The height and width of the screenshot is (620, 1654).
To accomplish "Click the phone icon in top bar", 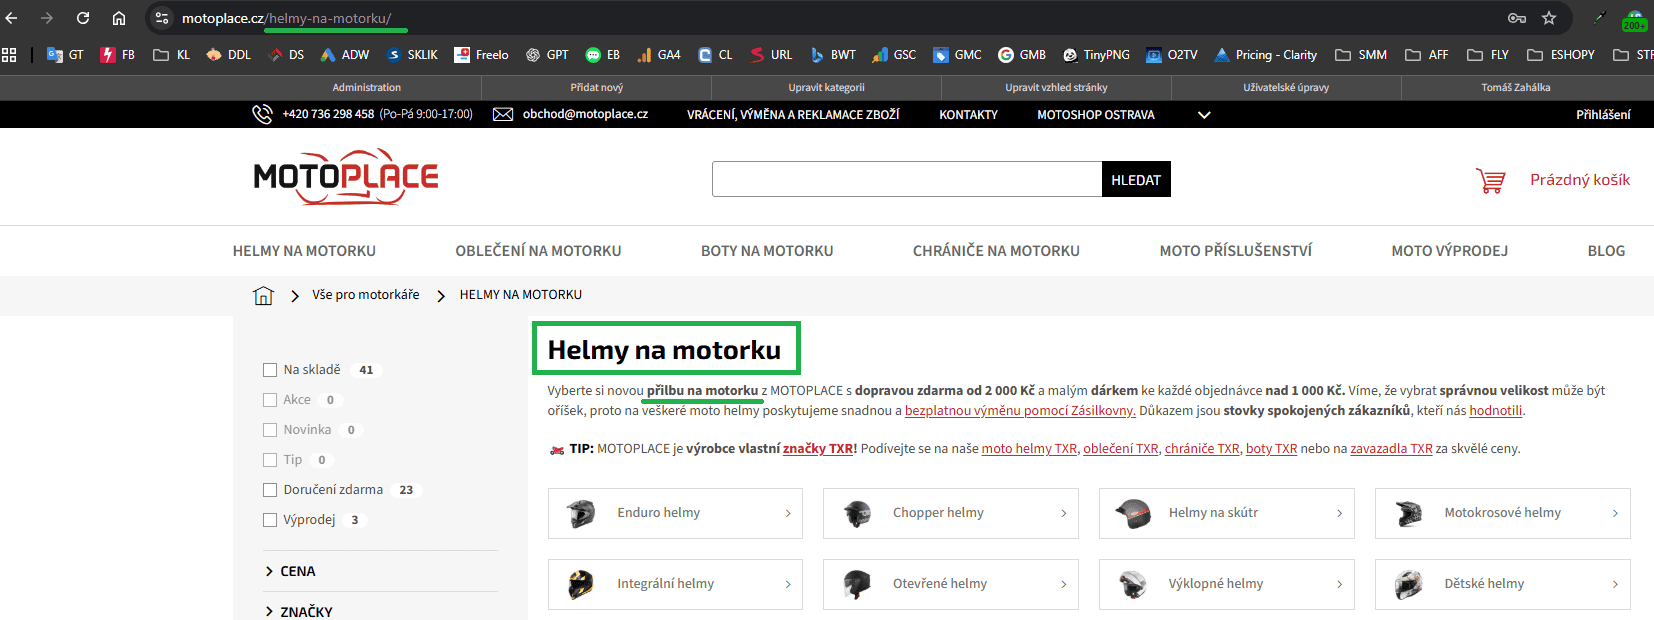I will pos(262,114).
